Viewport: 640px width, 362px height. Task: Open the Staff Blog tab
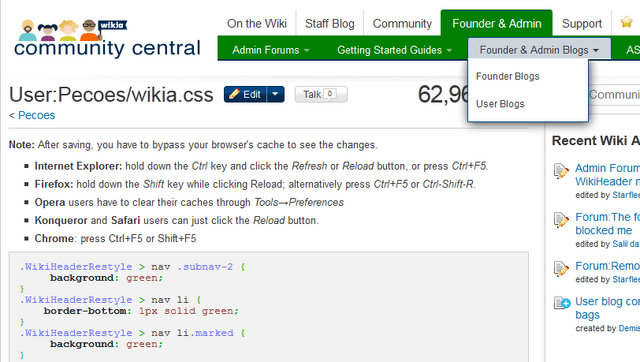click(330, 24)
